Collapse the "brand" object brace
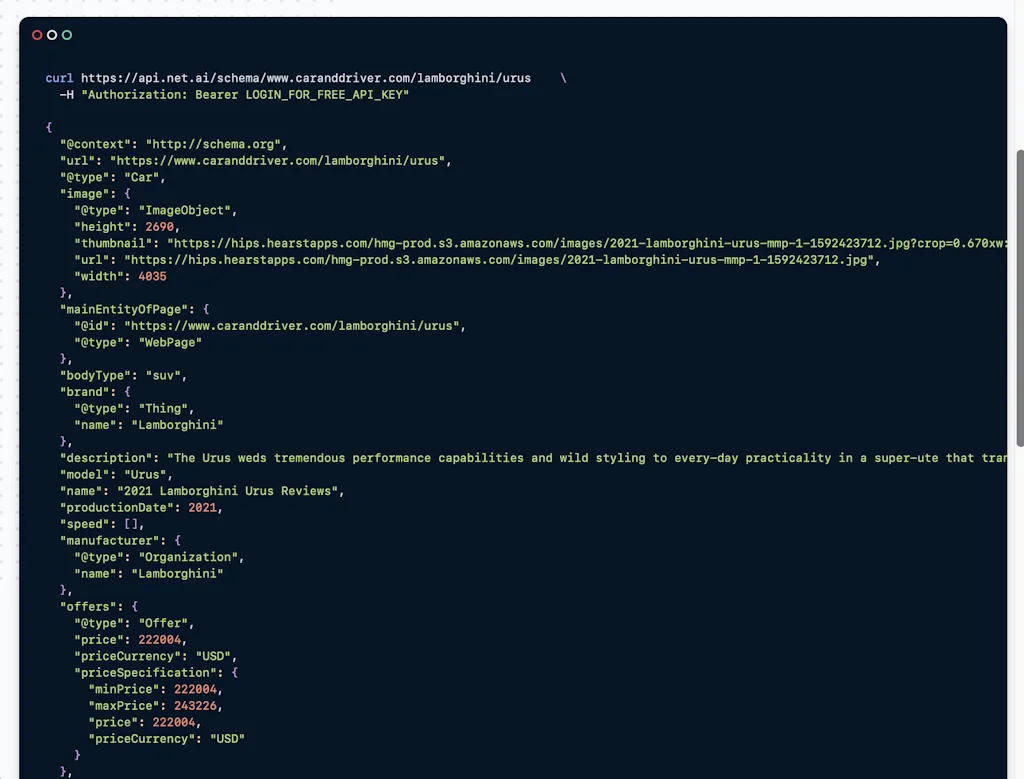Image resolution: width=1024 pixels, height=779 pixels. pos(127,392)
